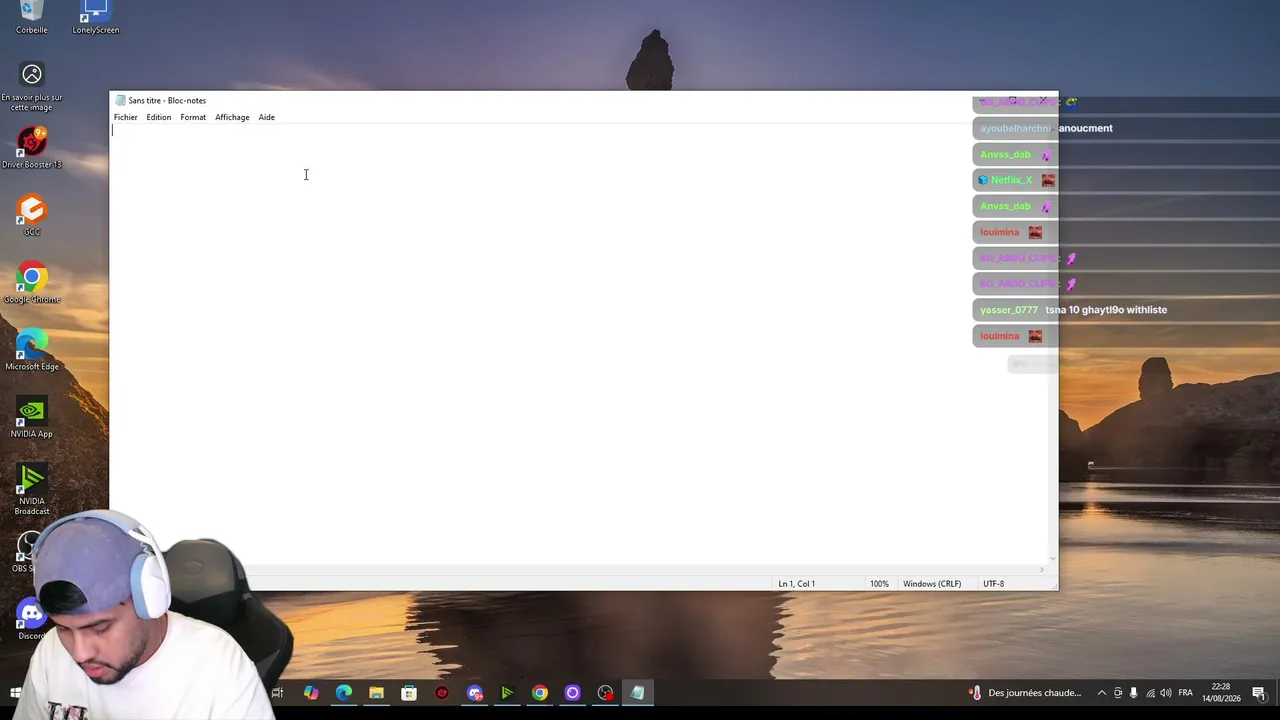Viewport: 1280px width, 720px height.
Task: Click the 100% zoom status entry
Action: click(879, 584)
